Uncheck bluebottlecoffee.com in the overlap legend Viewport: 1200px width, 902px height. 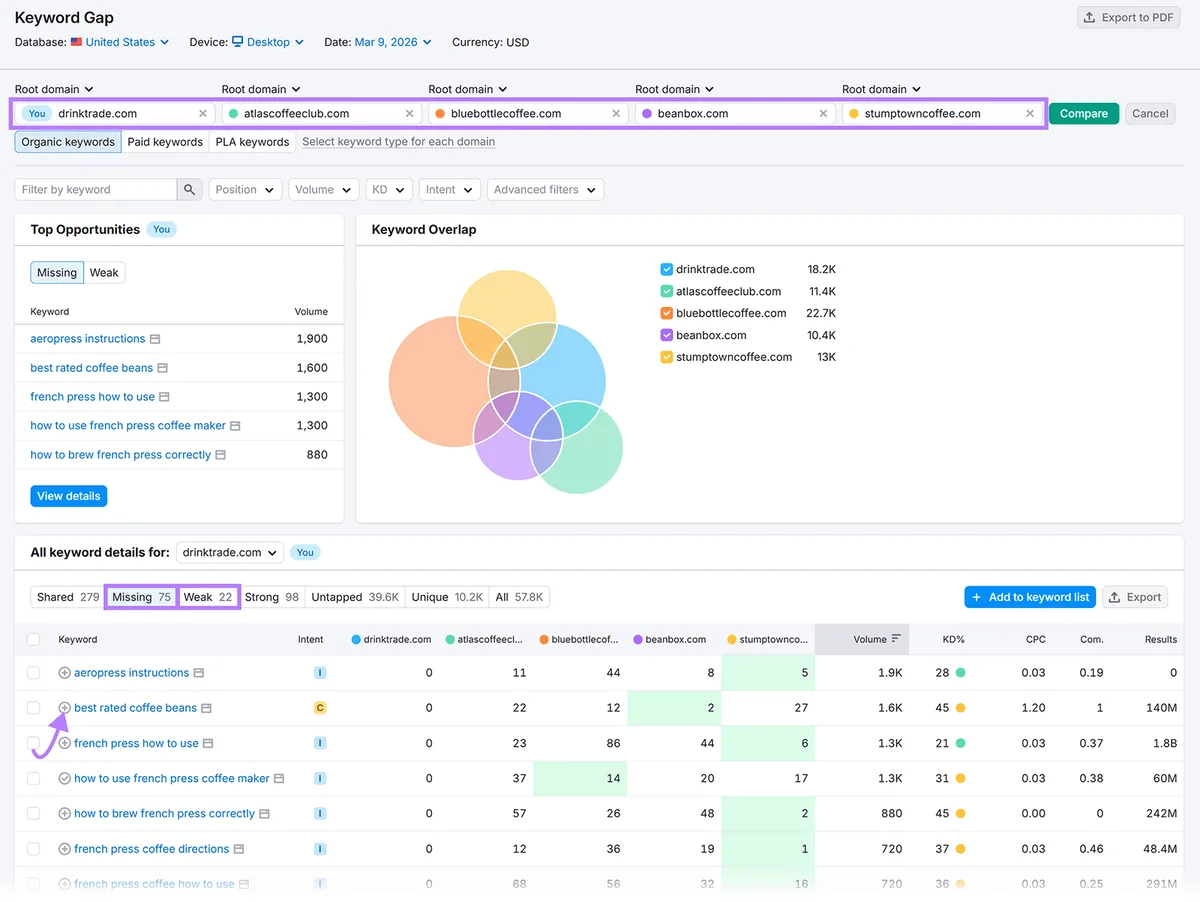[x=667, y=314]
